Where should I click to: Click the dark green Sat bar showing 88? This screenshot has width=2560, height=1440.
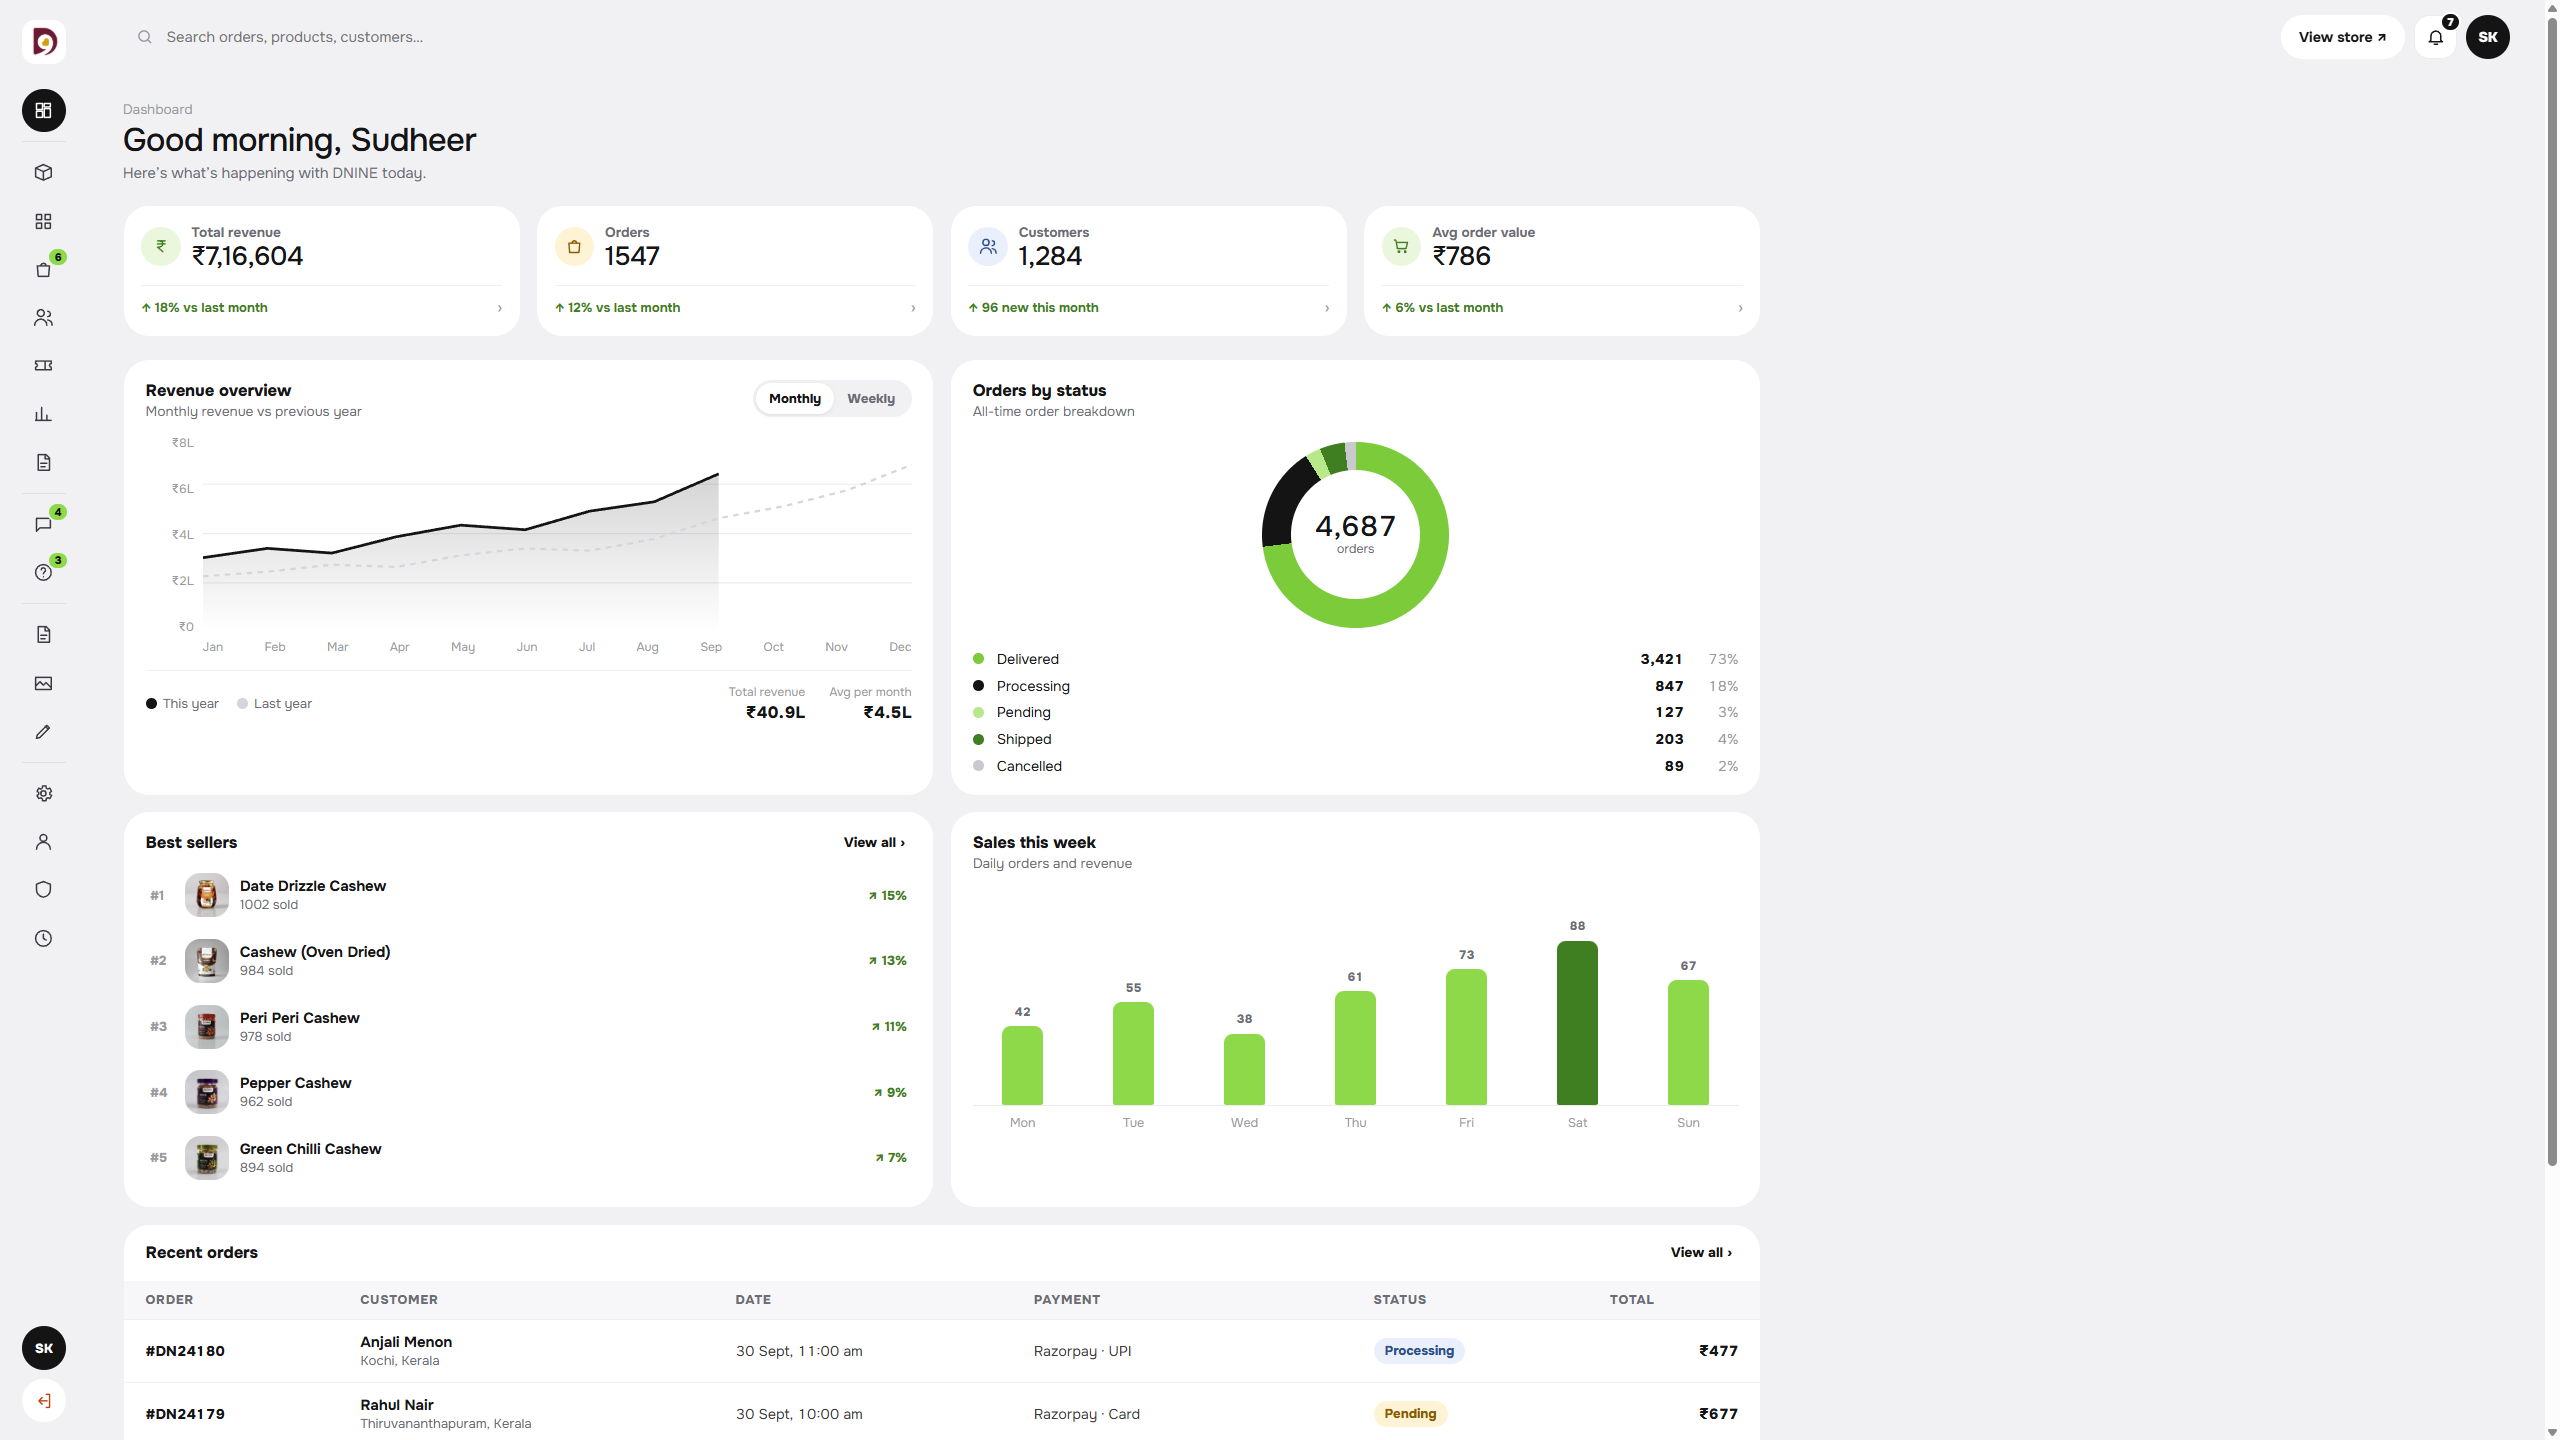pyautogui.click(x=1577, y=1022)
